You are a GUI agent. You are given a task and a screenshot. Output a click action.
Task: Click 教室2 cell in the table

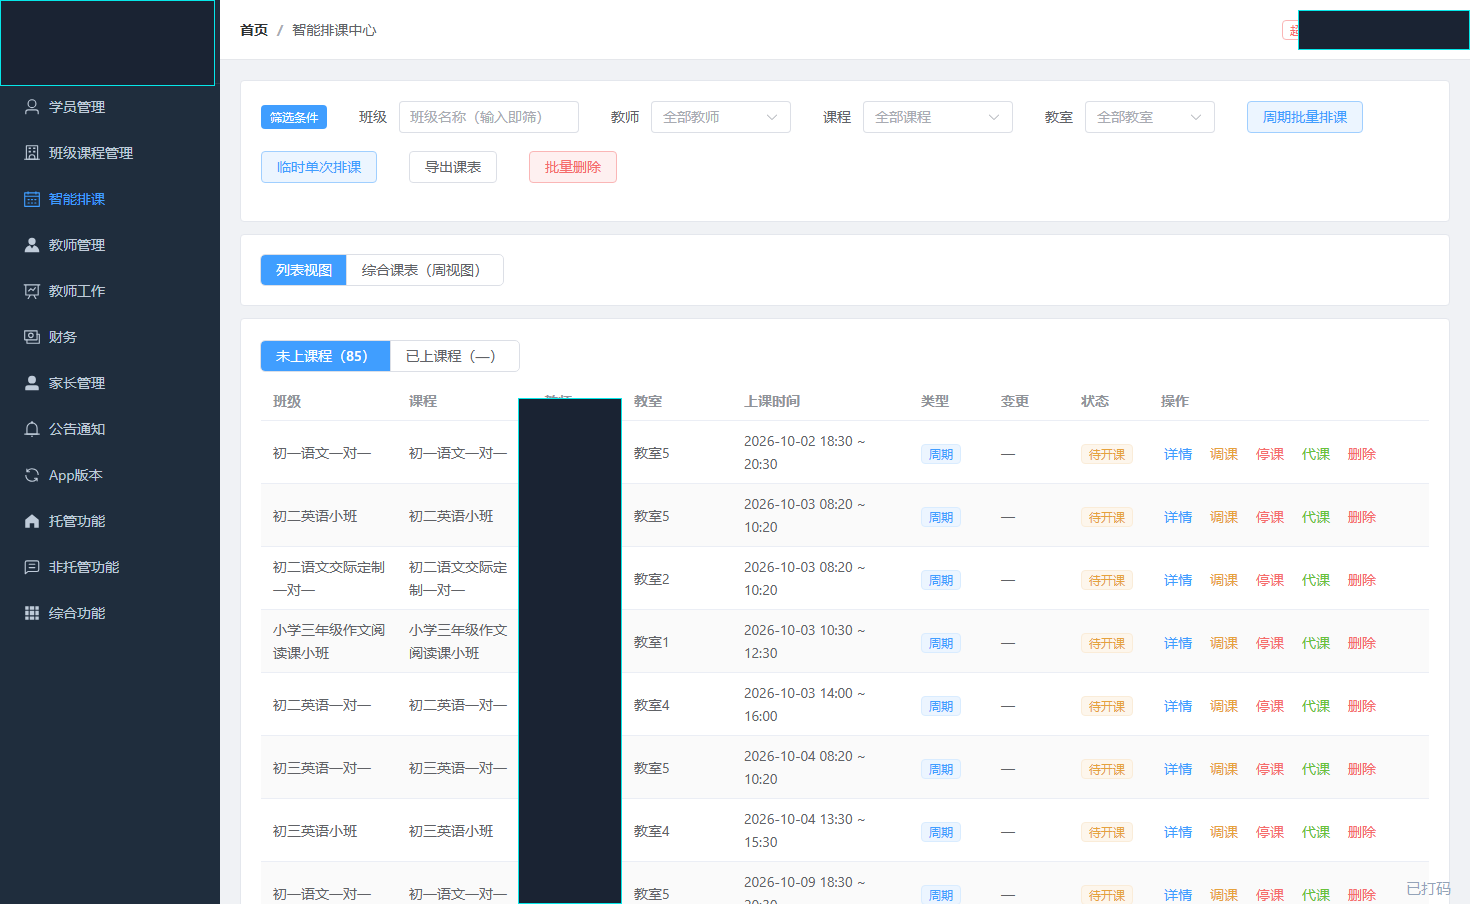click(652, 579)
